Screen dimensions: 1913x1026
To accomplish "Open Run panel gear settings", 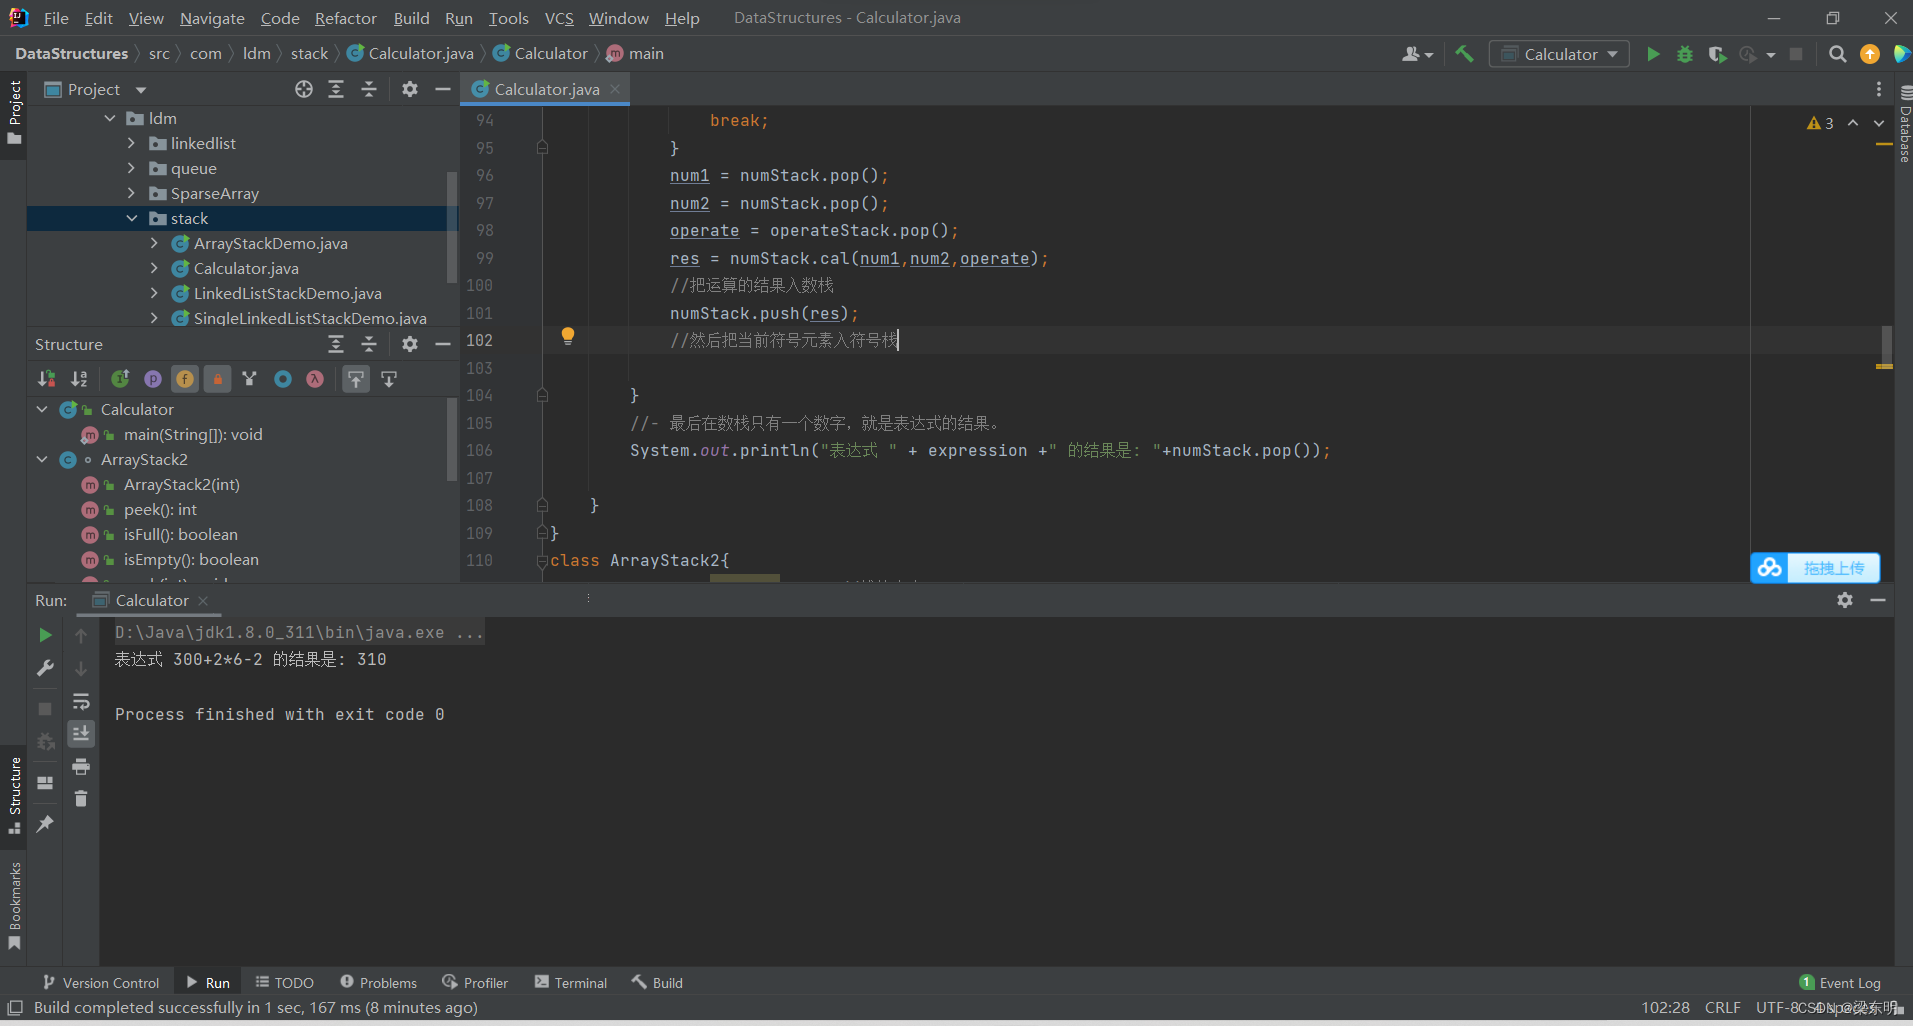I will tap(1845, 600).
